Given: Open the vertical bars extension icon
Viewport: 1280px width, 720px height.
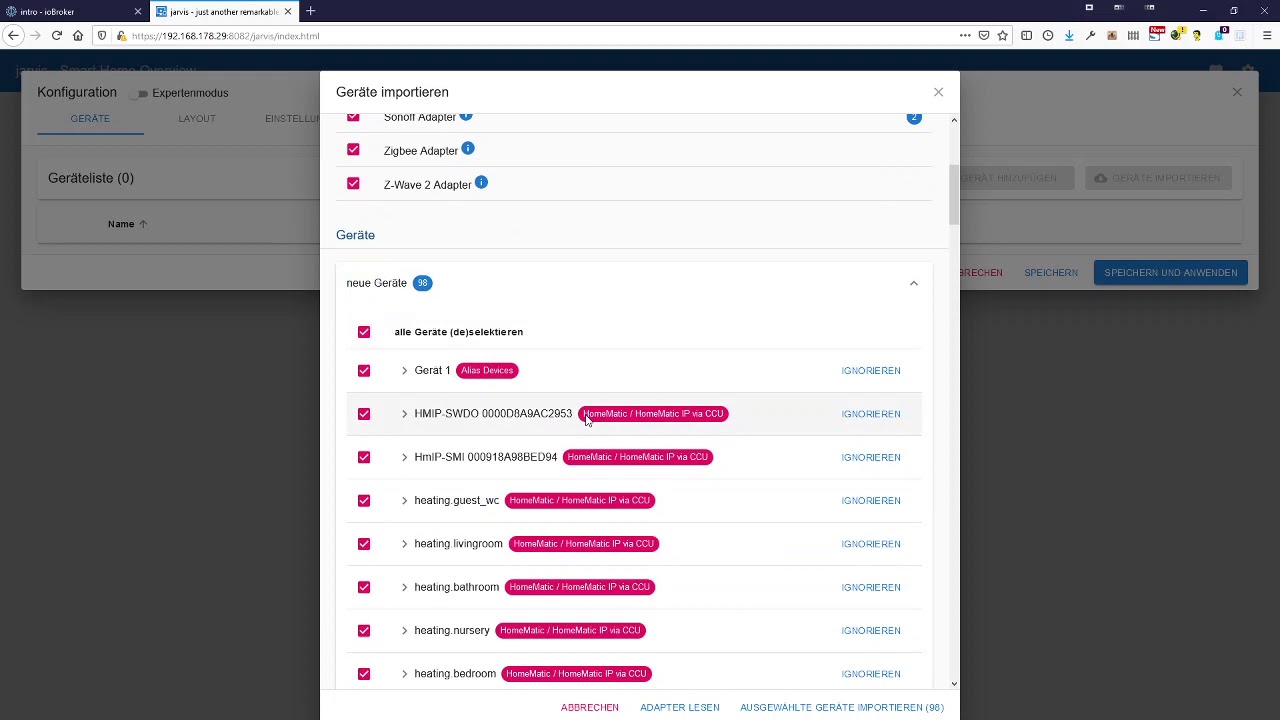Looking at the screenshot, I should point(1133,36).
